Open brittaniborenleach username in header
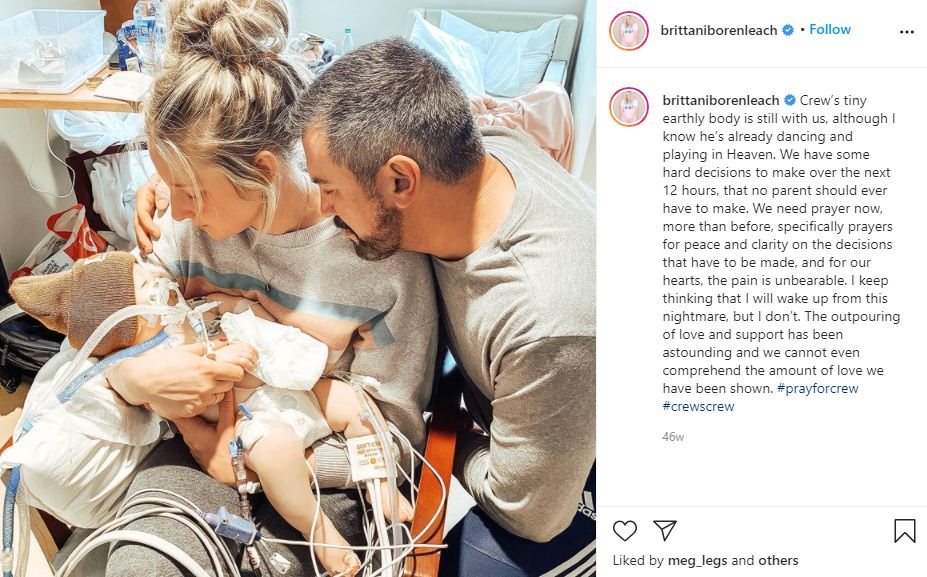The image size is (927, 577). click(x=718, y=30)
